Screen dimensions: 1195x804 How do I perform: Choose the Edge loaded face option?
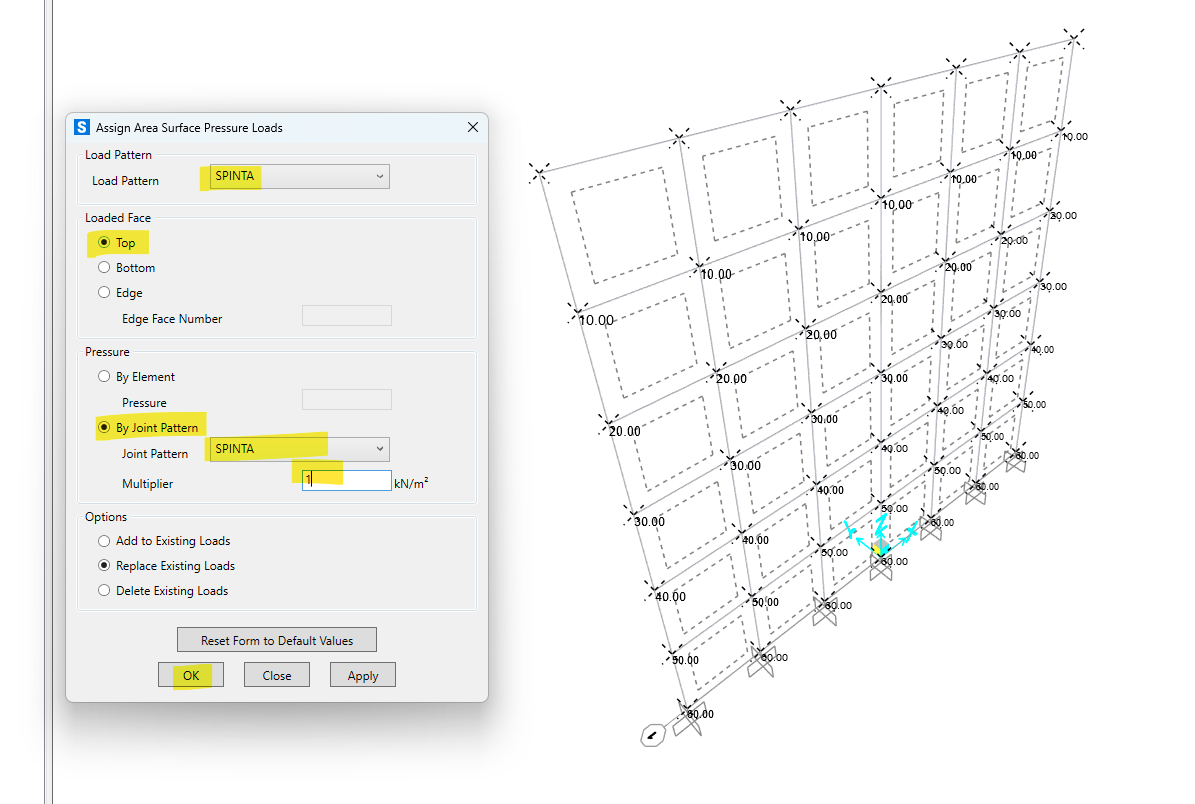104,293
